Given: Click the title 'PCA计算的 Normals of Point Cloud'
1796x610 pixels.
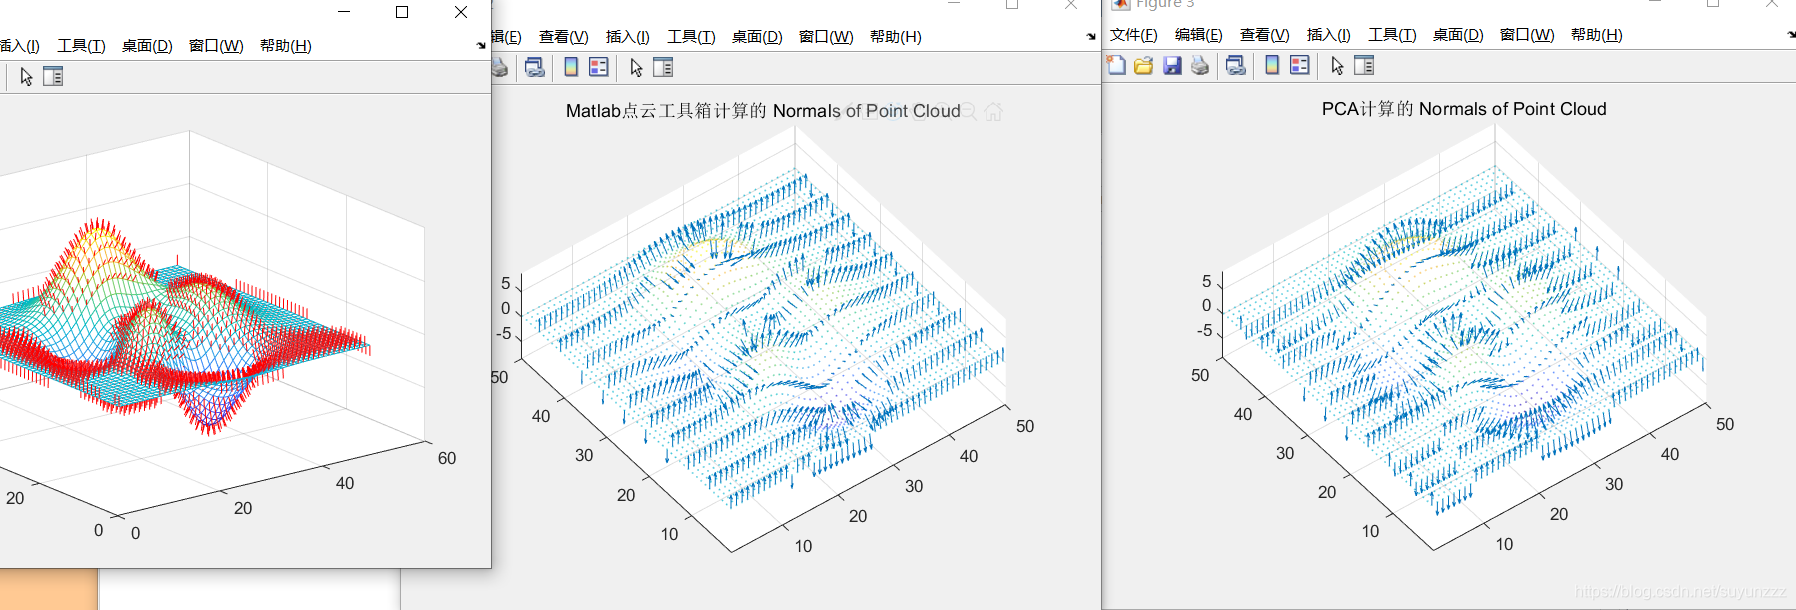Looking at the screenshot, I should pyautogui.click(x=1464, y=109).
